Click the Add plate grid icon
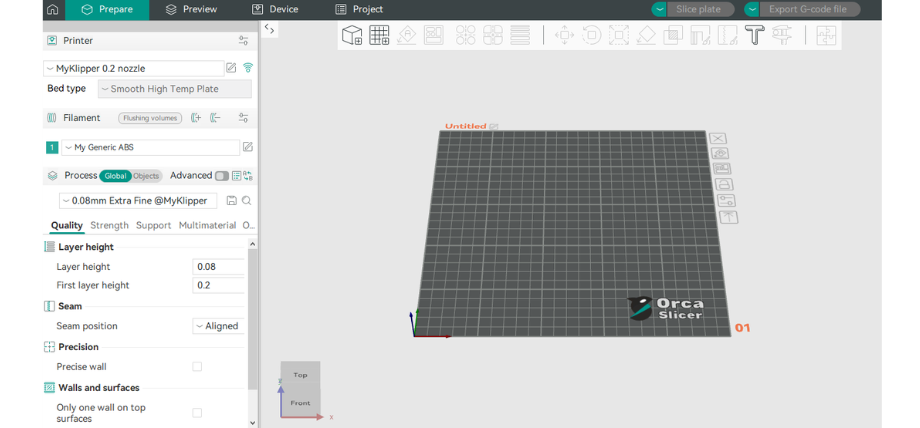 (379, 35)
